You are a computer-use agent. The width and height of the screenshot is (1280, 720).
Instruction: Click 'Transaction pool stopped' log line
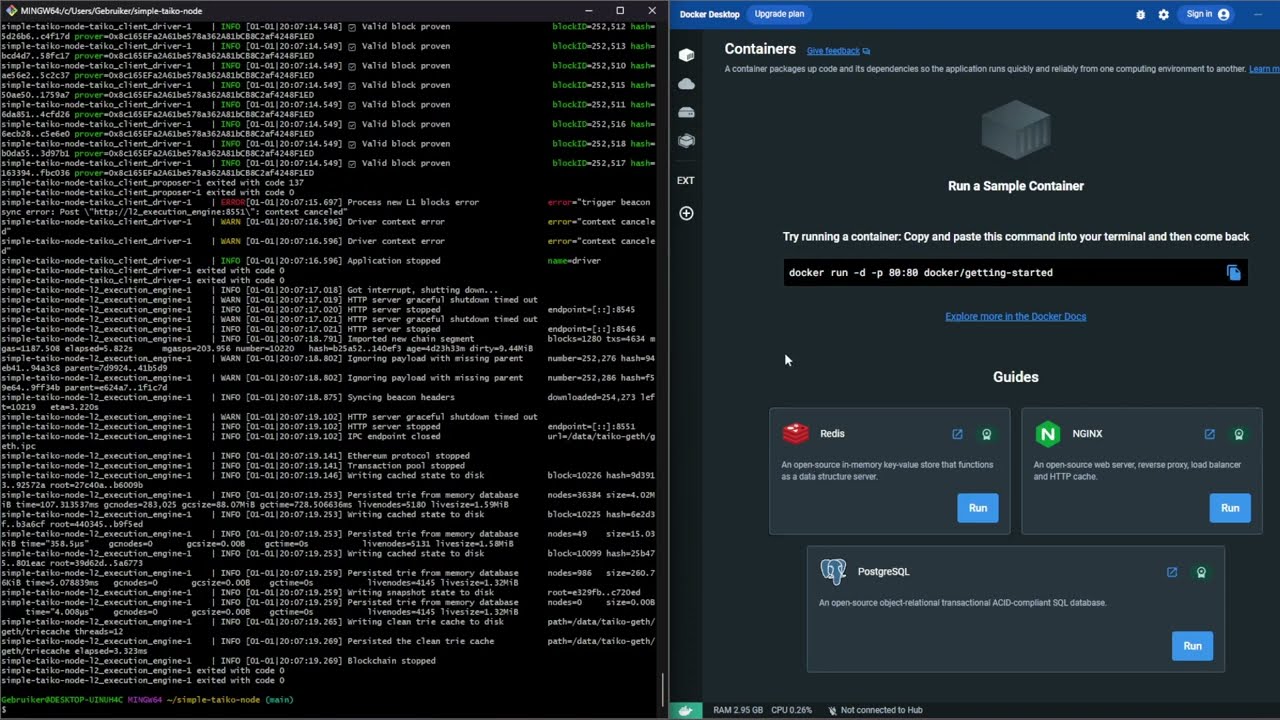pos(406,466)
